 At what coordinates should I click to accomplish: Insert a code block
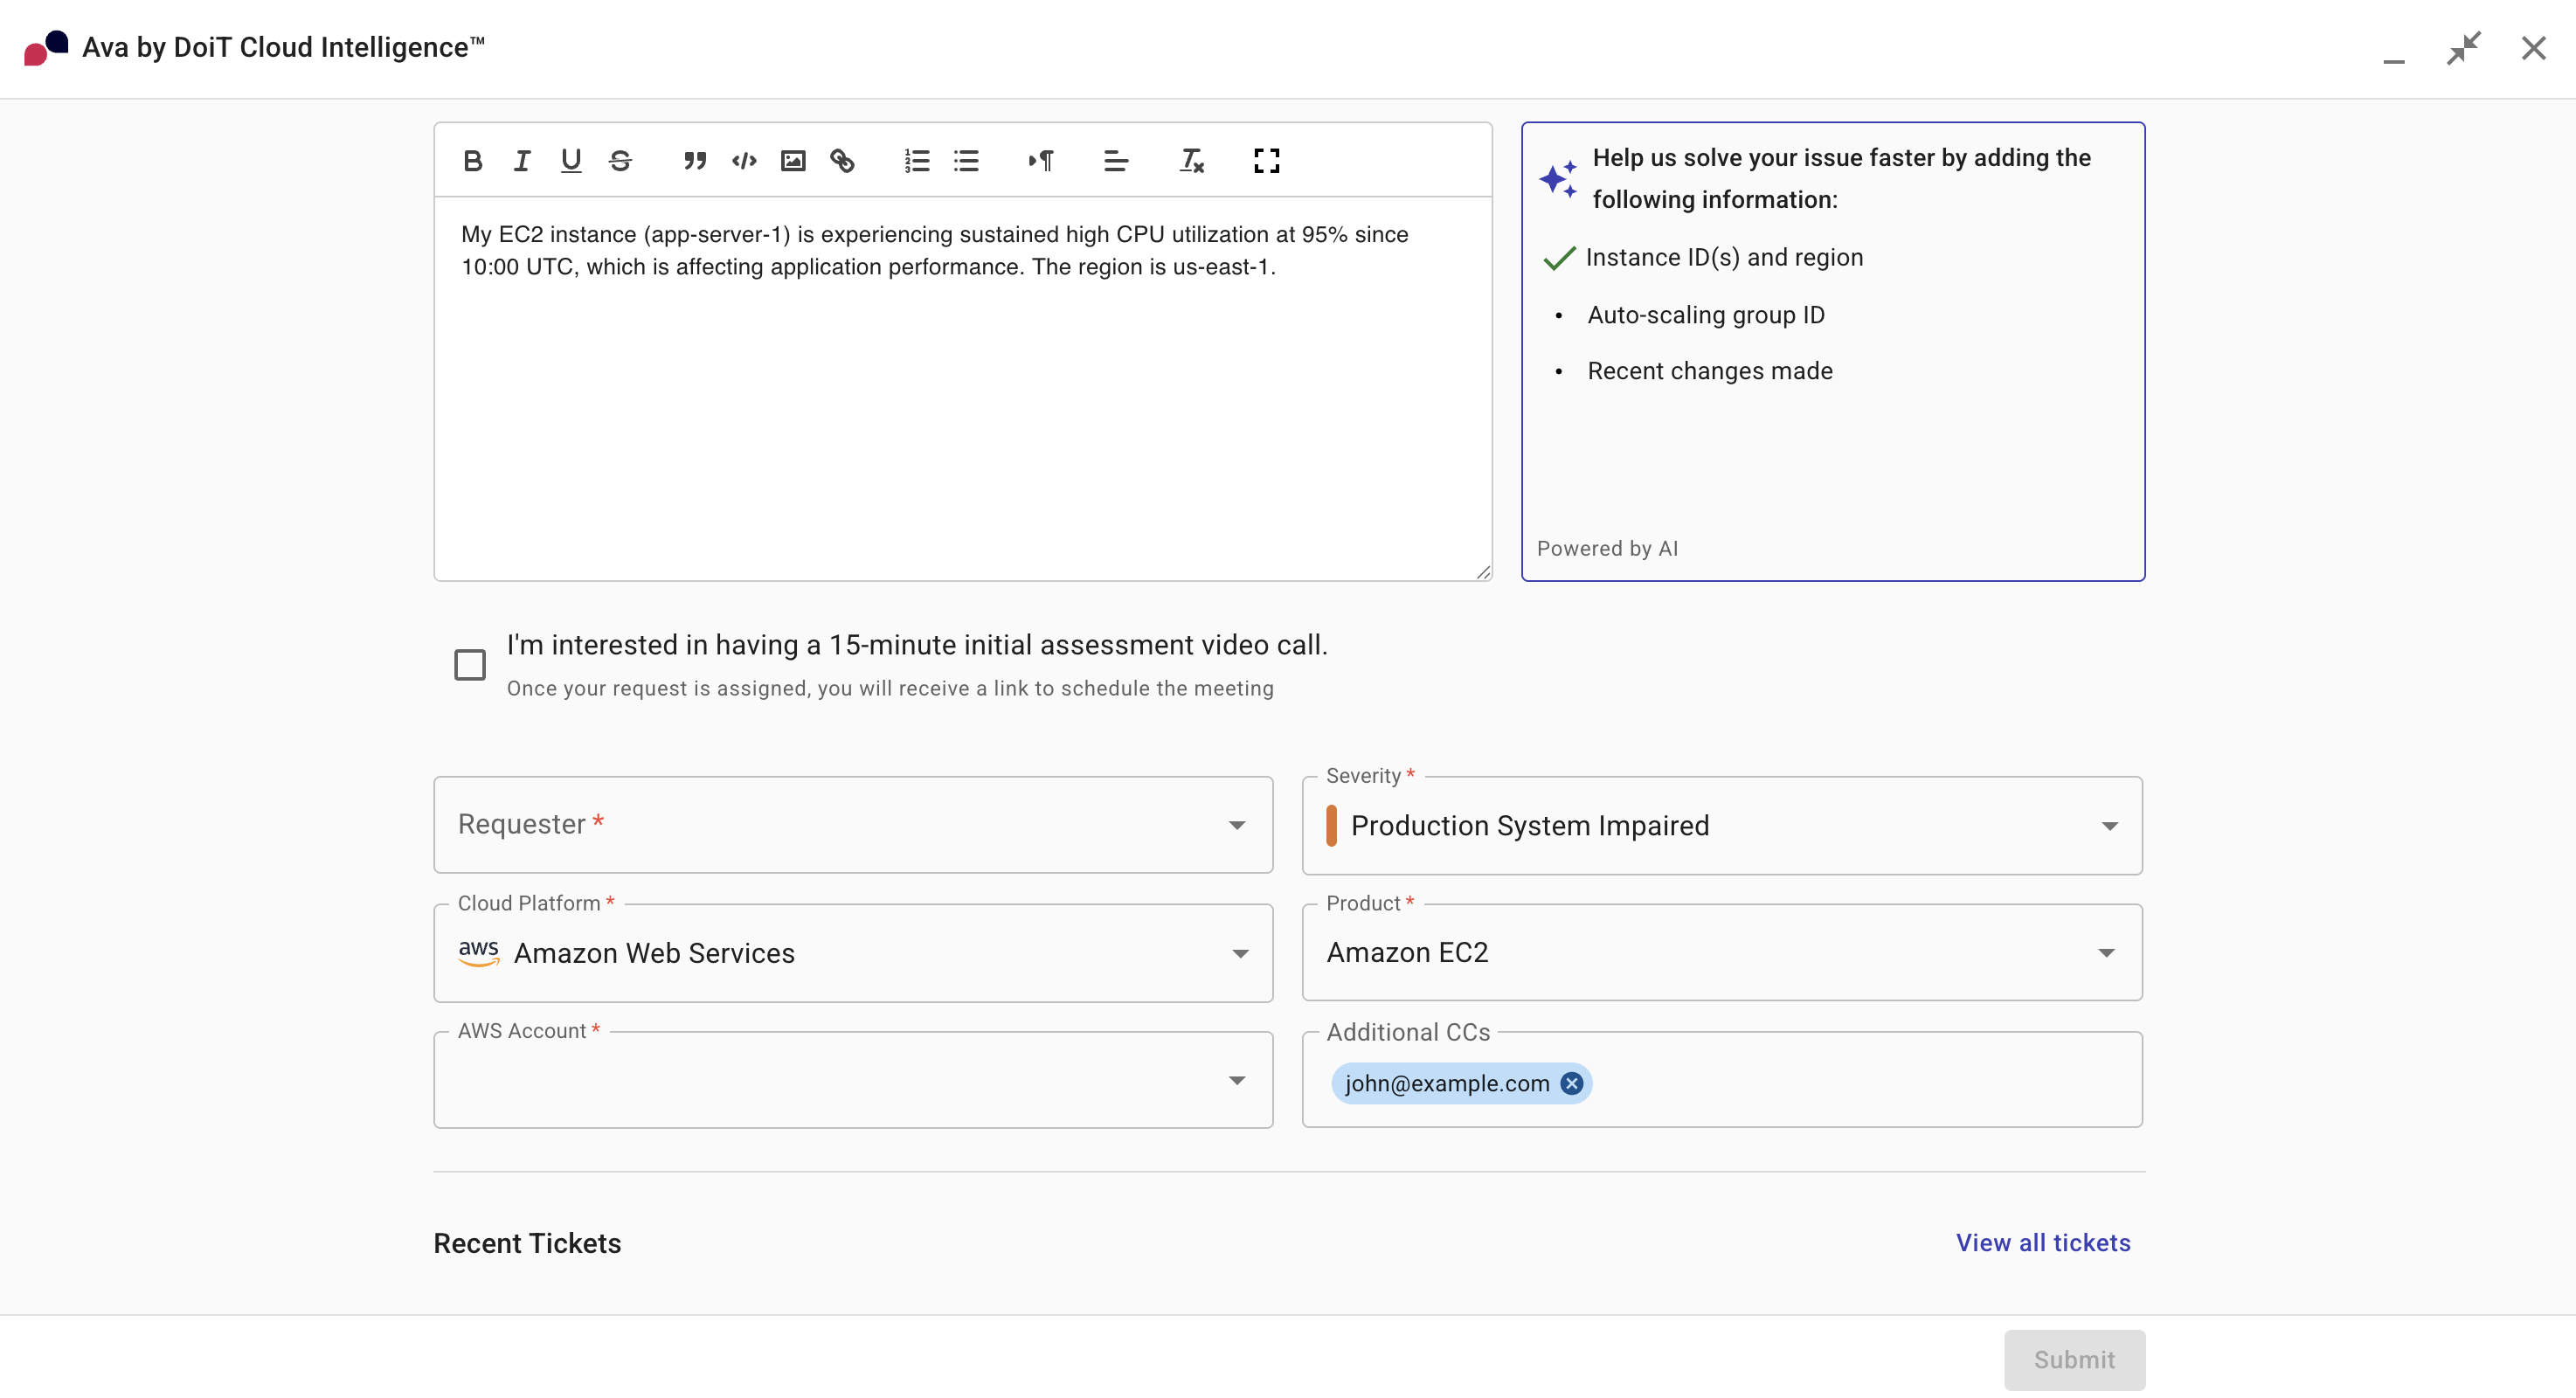[x=744, y=160]
